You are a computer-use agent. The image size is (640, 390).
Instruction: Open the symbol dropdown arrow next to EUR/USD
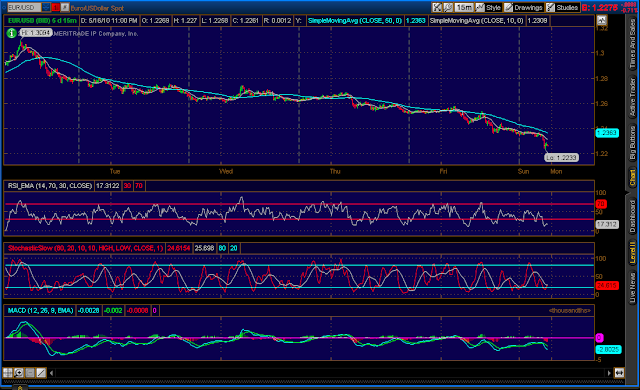pos(46,7)
